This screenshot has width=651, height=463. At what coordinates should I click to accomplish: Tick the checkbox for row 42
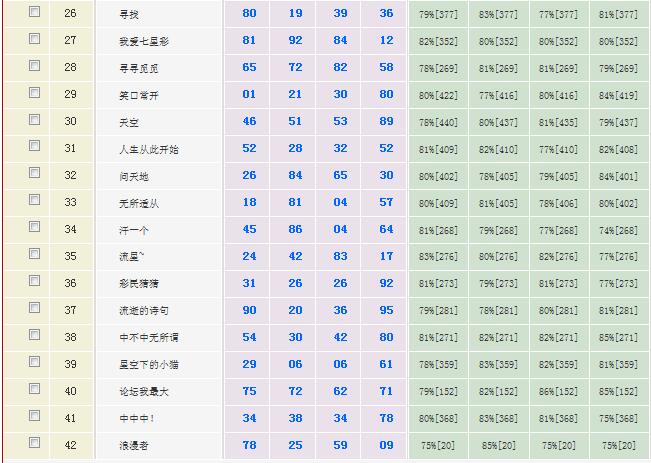[x=35, y=443]
